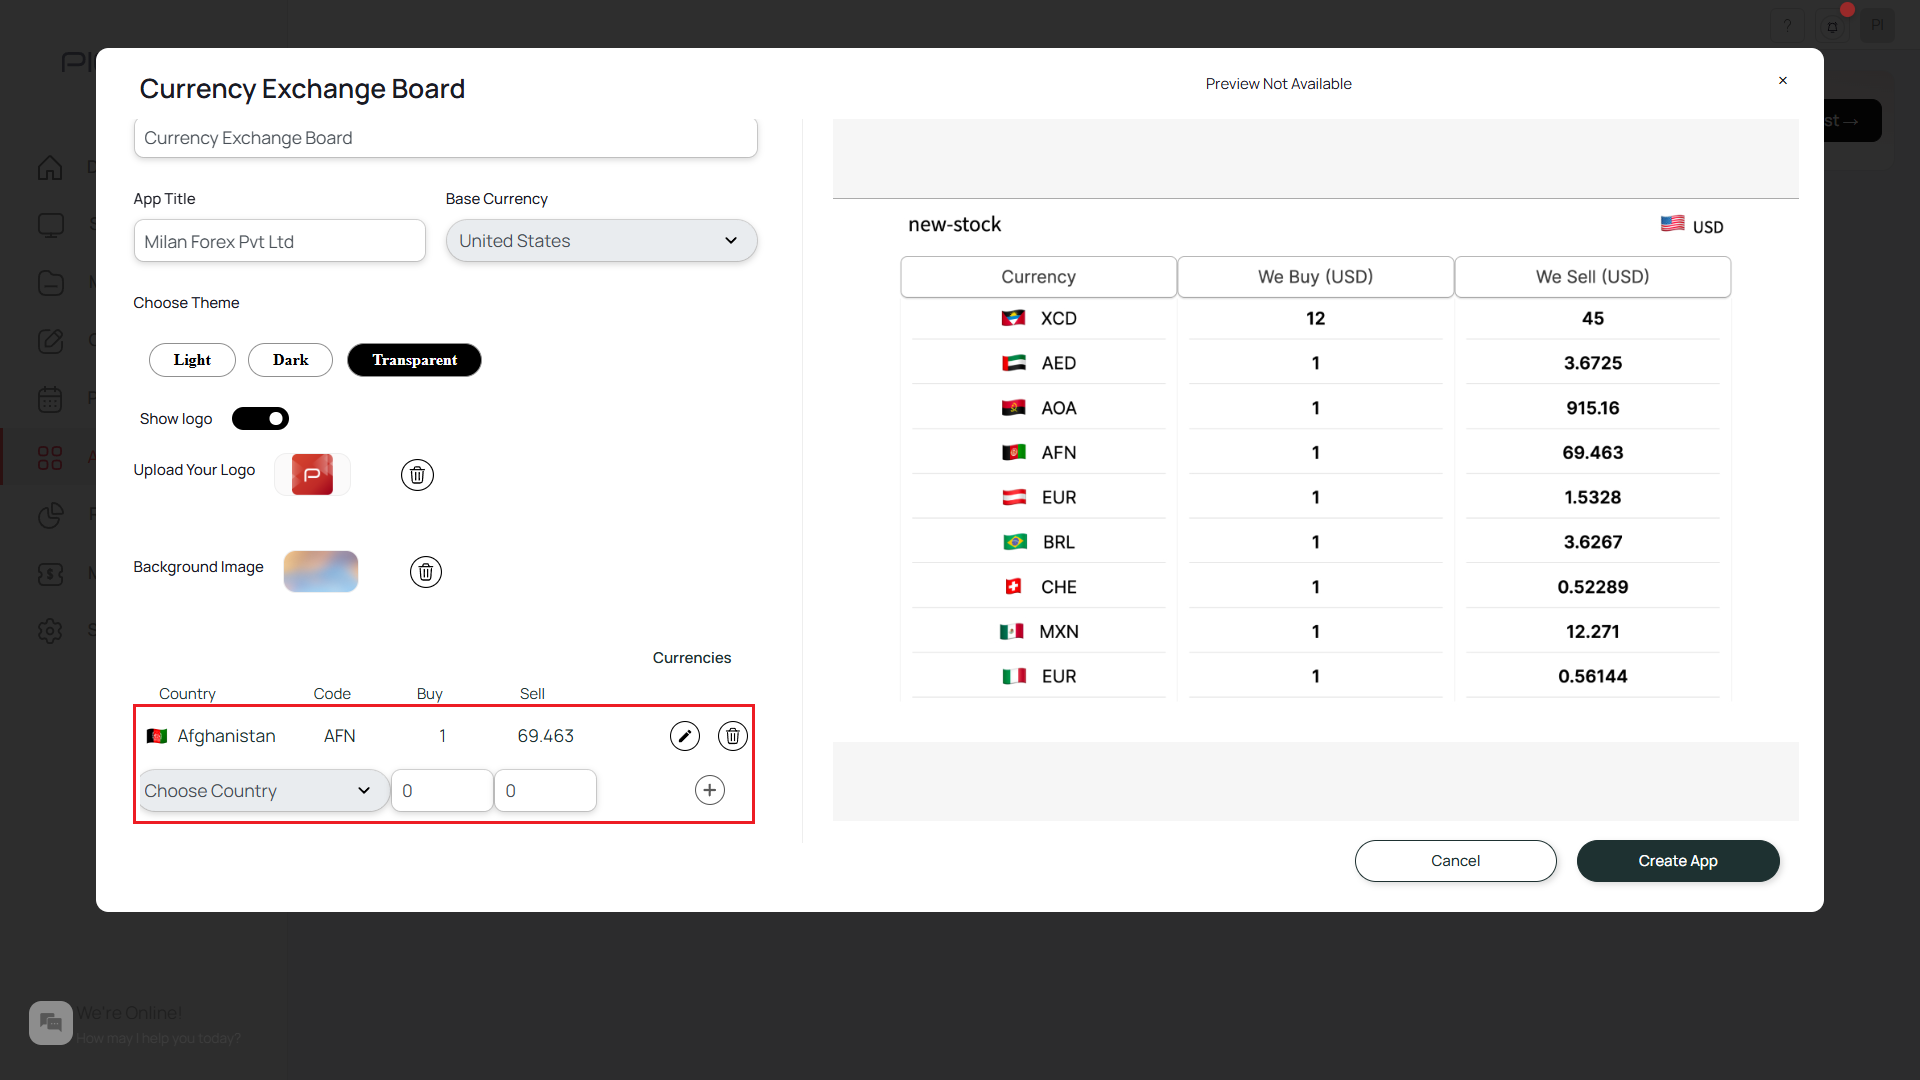Click the uploaded logo thumbnail
Screen dimensions: 1920x1080
312,475
